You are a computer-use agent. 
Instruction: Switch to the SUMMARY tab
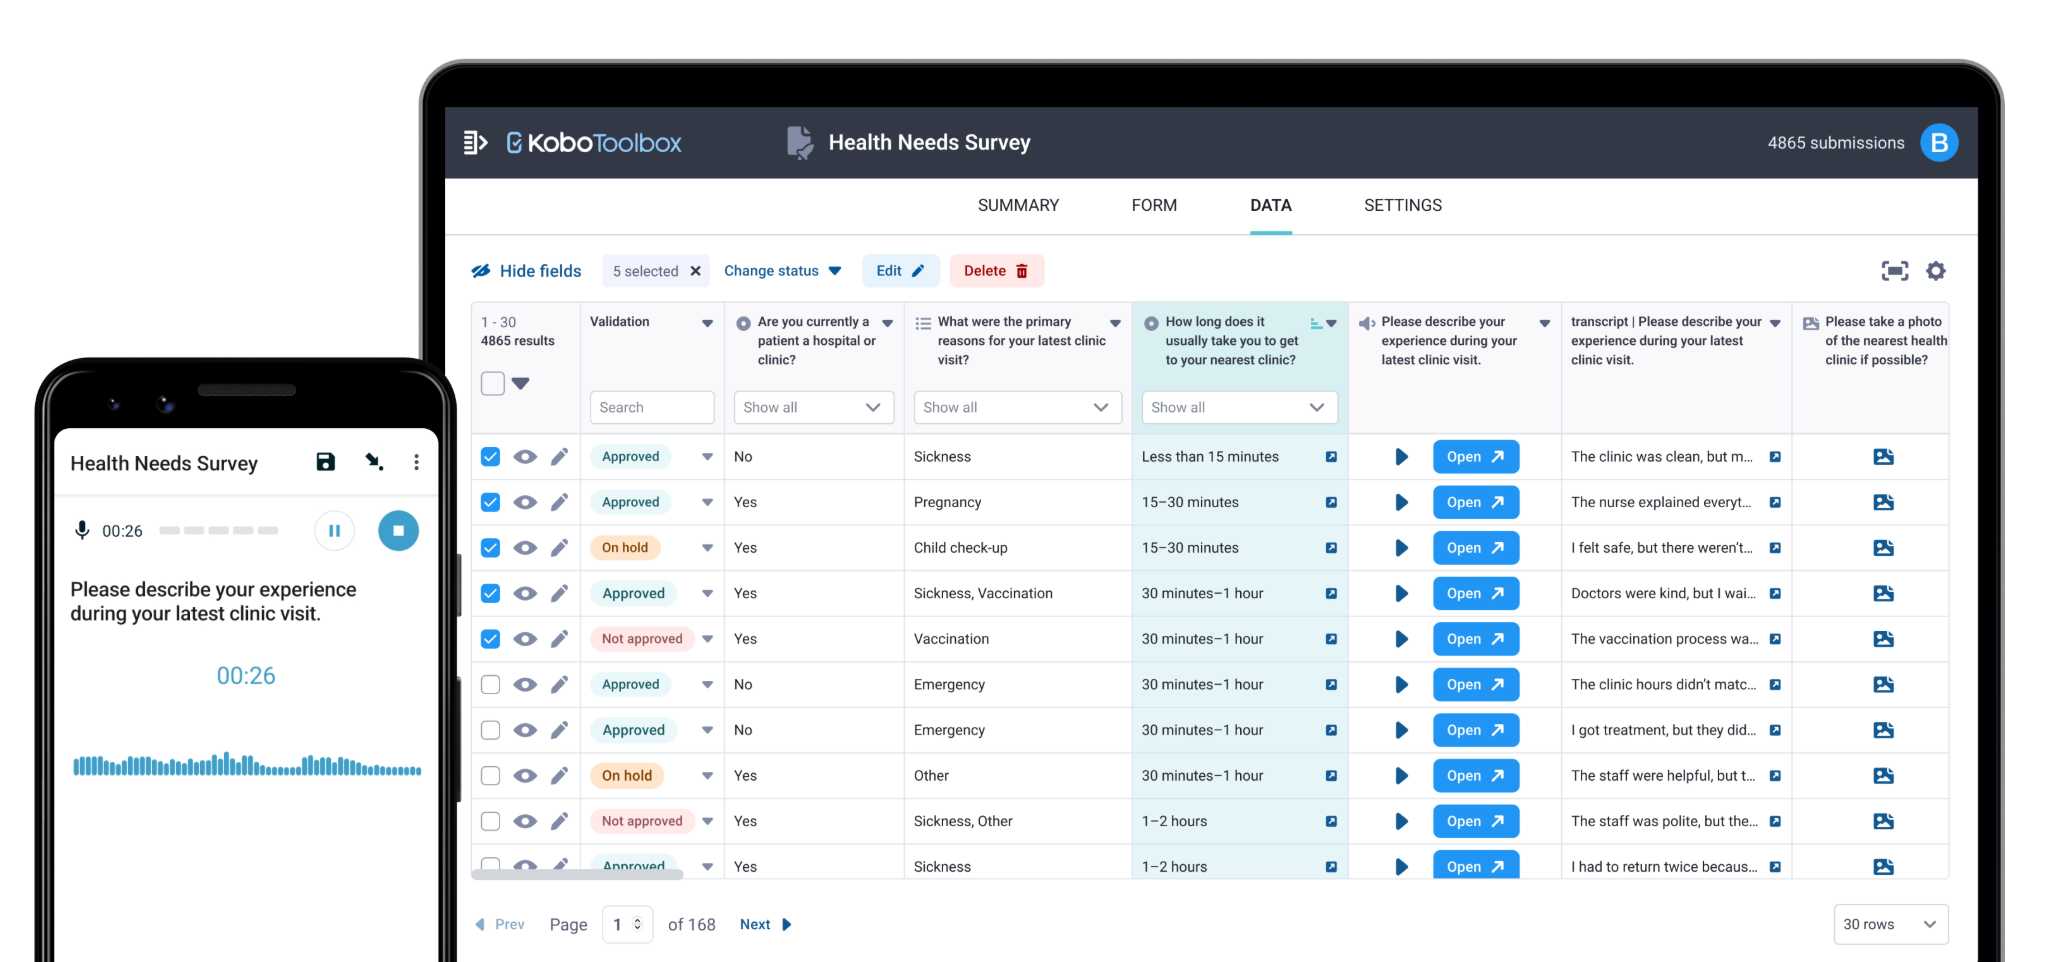1018,205
